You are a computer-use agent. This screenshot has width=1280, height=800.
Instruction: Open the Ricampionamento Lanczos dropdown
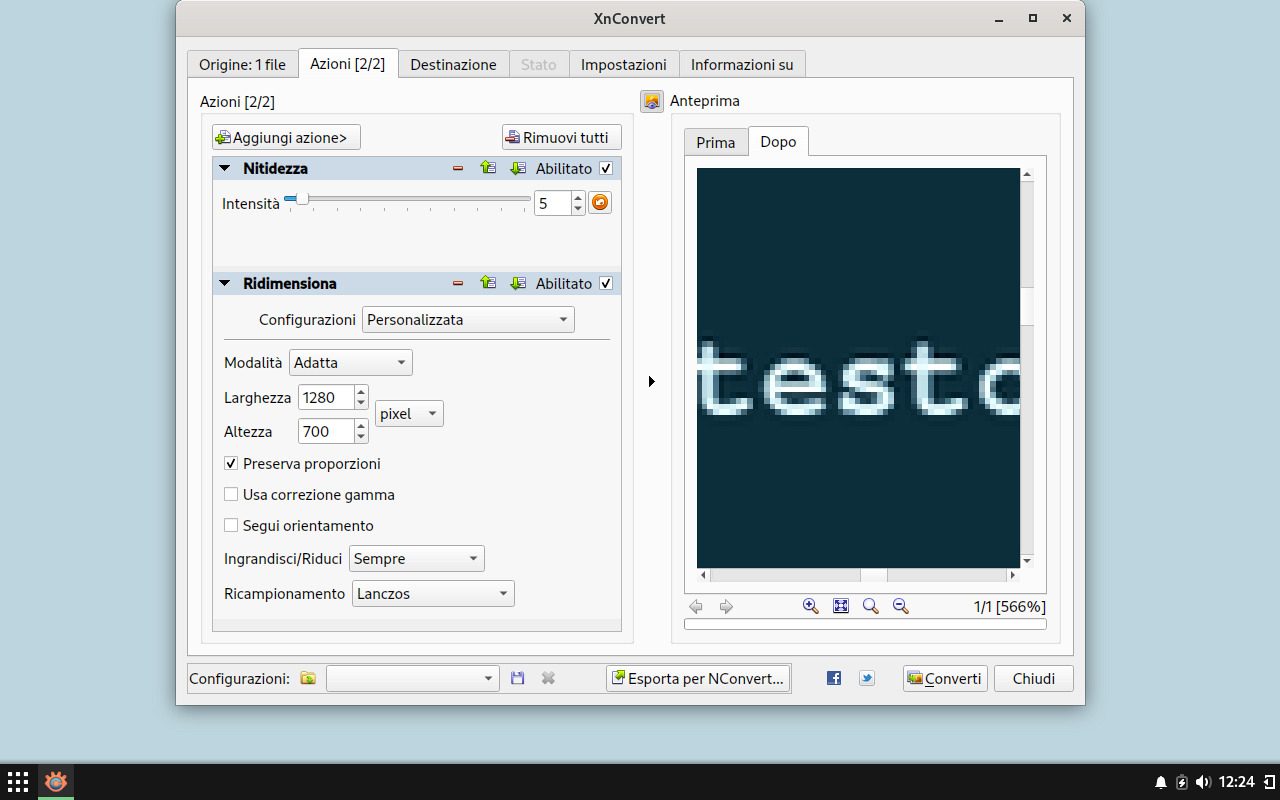point(433,594)
